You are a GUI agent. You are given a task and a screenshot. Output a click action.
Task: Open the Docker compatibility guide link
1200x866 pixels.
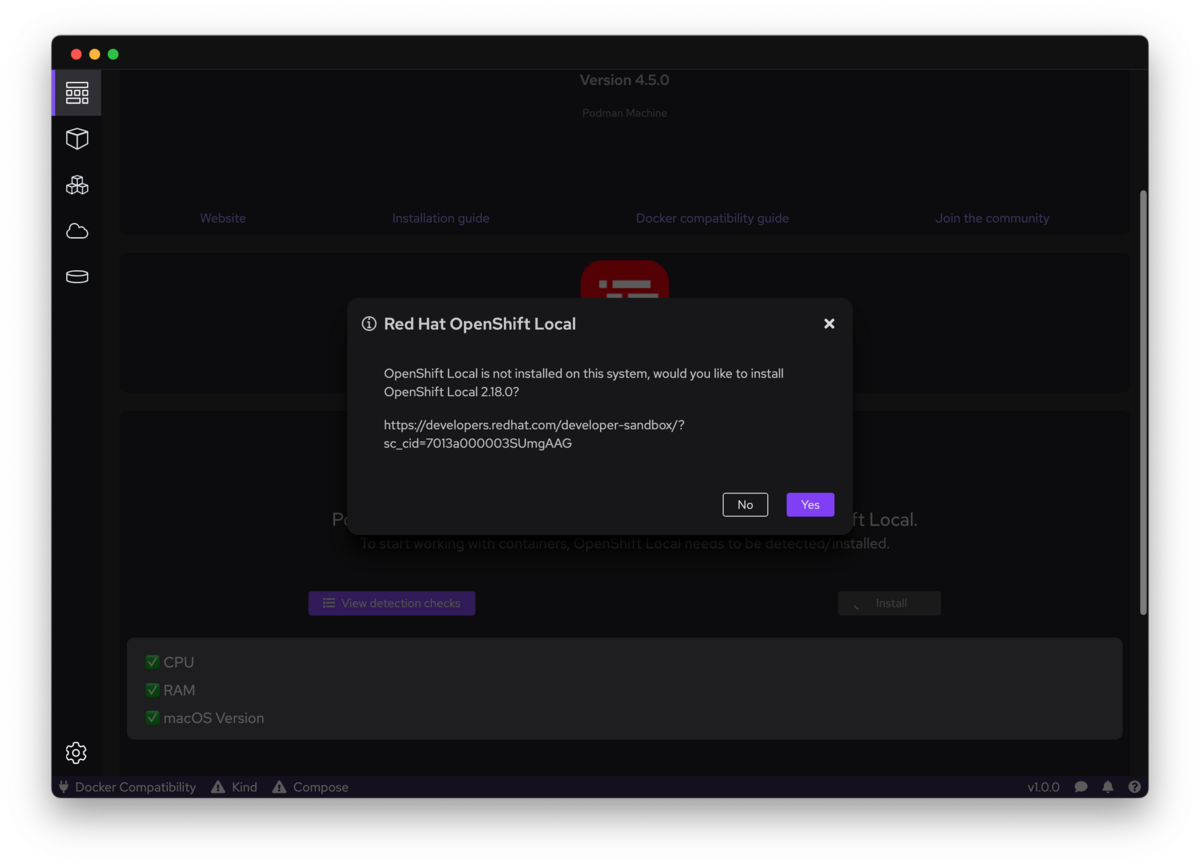[x=712, y=218]
